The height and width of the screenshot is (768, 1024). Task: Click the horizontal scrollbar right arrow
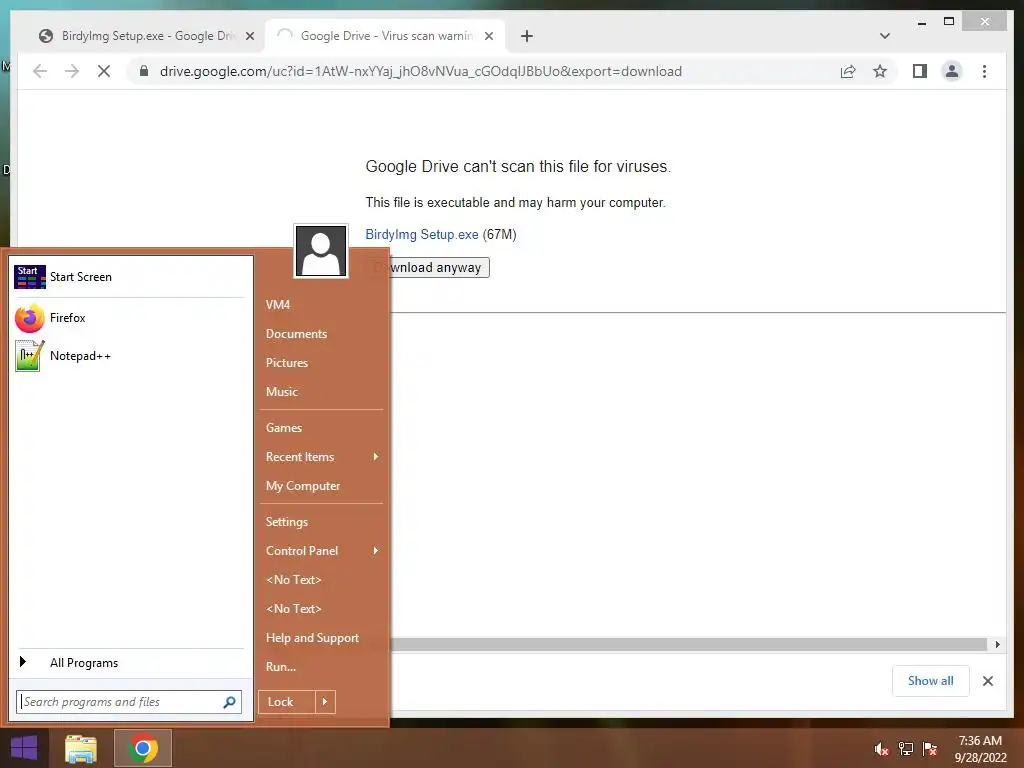997,645
